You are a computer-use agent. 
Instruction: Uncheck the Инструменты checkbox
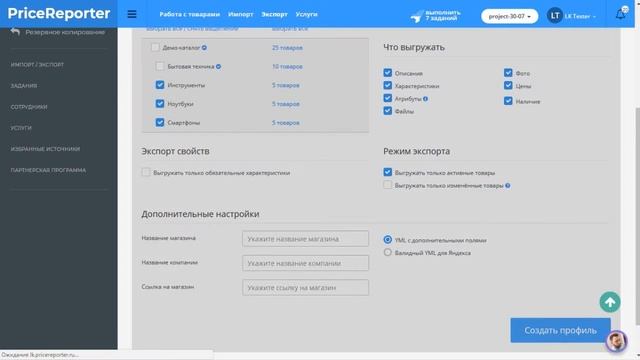[160, 85]
